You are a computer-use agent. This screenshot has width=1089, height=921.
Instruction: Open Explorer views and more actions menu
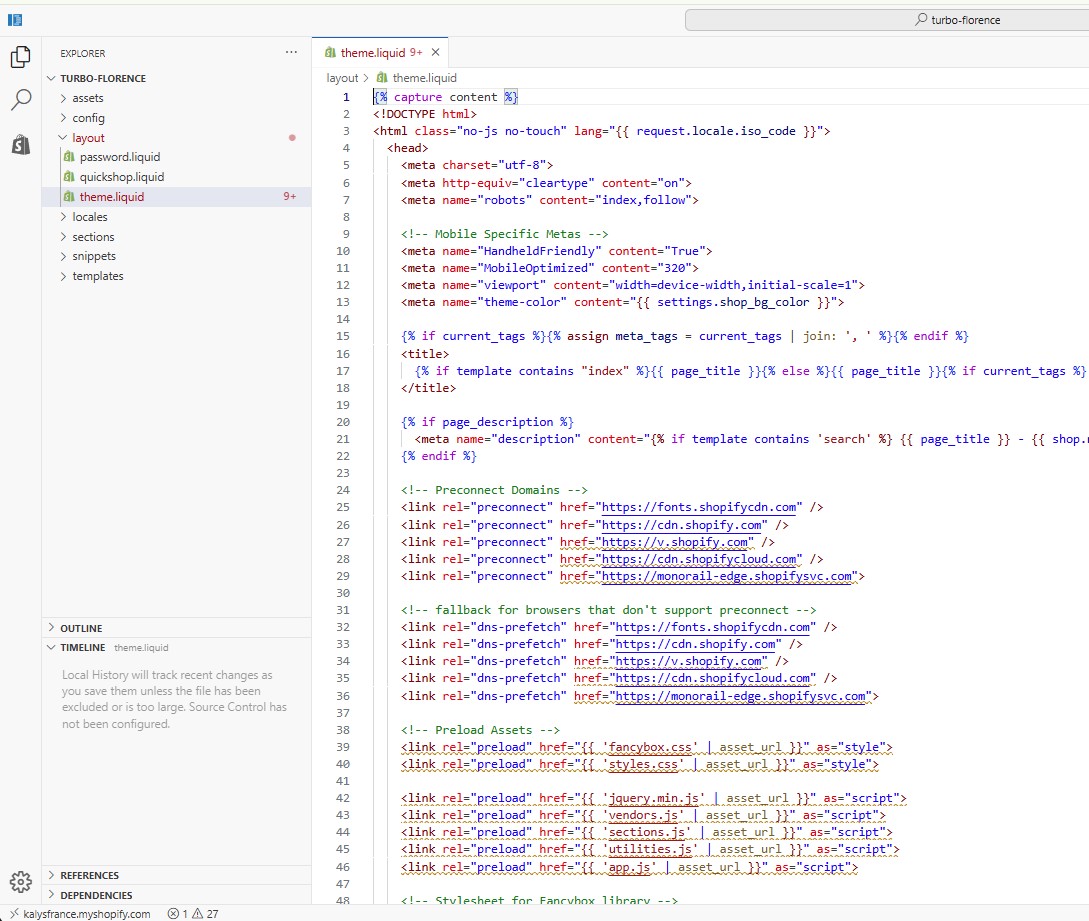pos(291,52)
